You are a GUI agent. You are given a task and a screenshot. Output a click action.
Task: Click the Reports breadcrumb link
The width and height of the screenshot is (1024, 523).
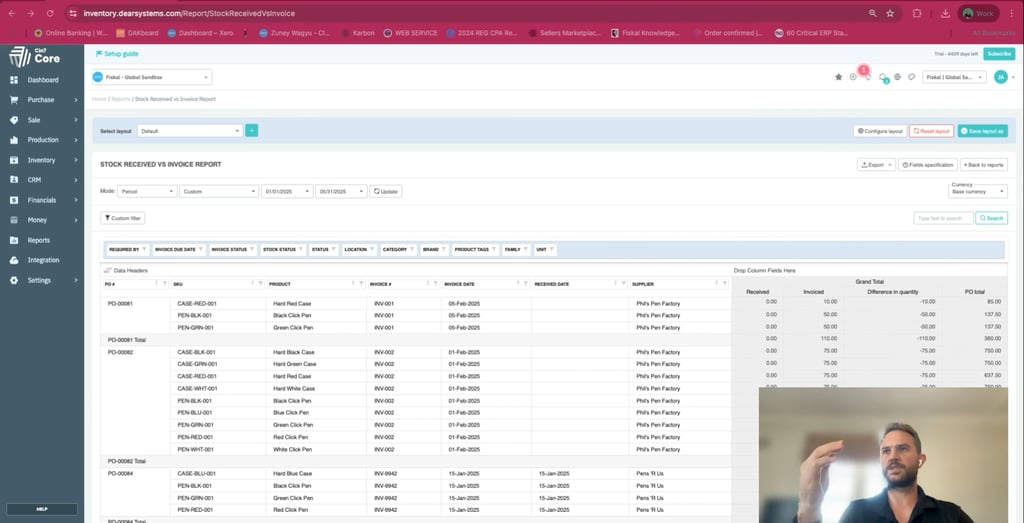121,99
